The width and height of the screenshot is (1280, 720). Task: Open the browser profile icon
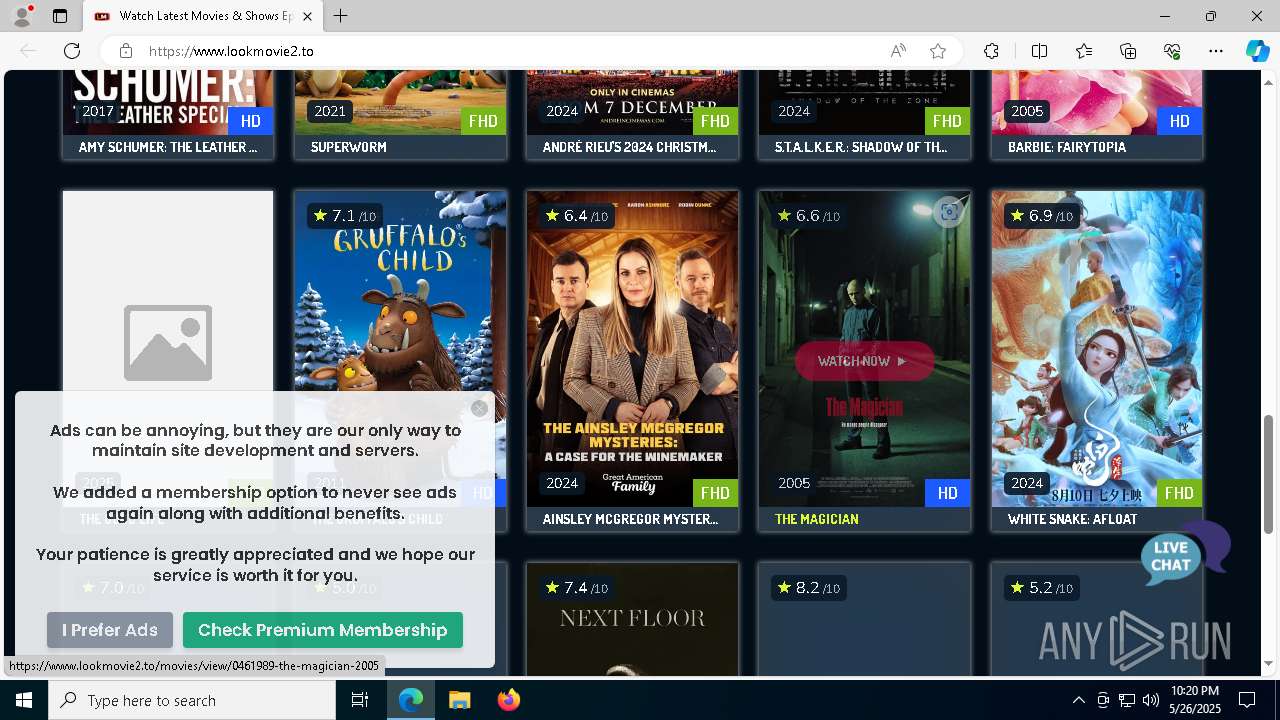(x=21, y=16)
